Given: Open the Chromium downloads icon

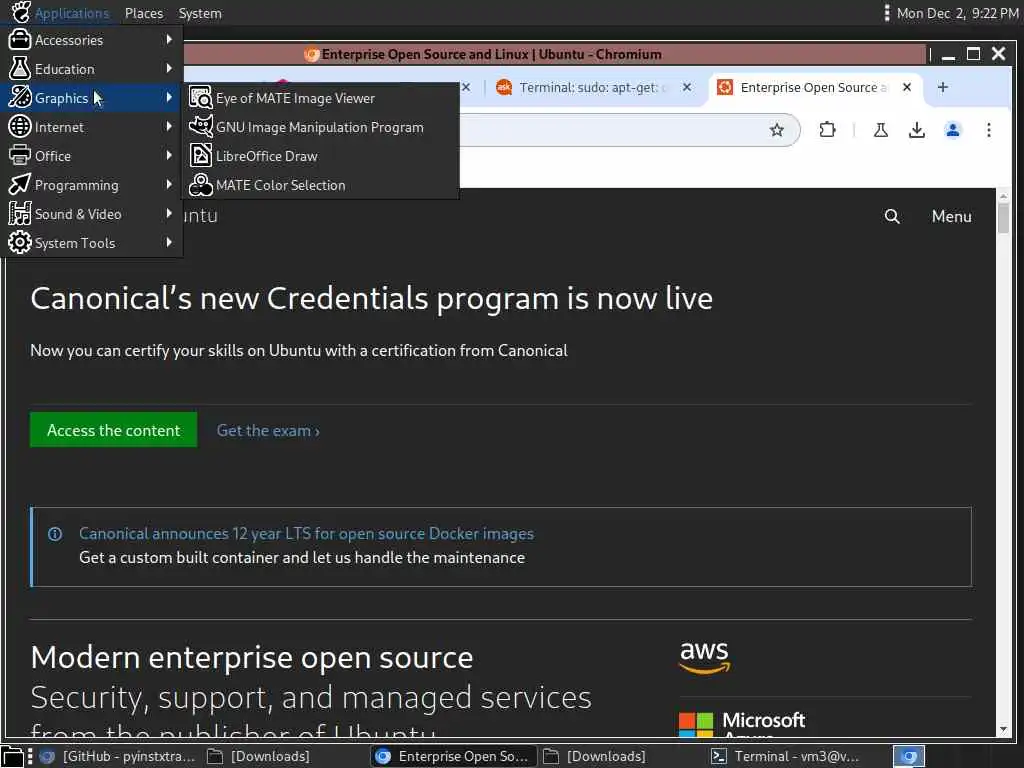Looking at the screenshot, I should [x=917, y=130].
